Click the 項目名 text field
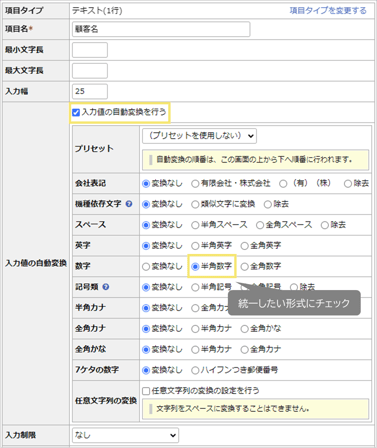The image size is (377, 448). (x=161, y=29)
